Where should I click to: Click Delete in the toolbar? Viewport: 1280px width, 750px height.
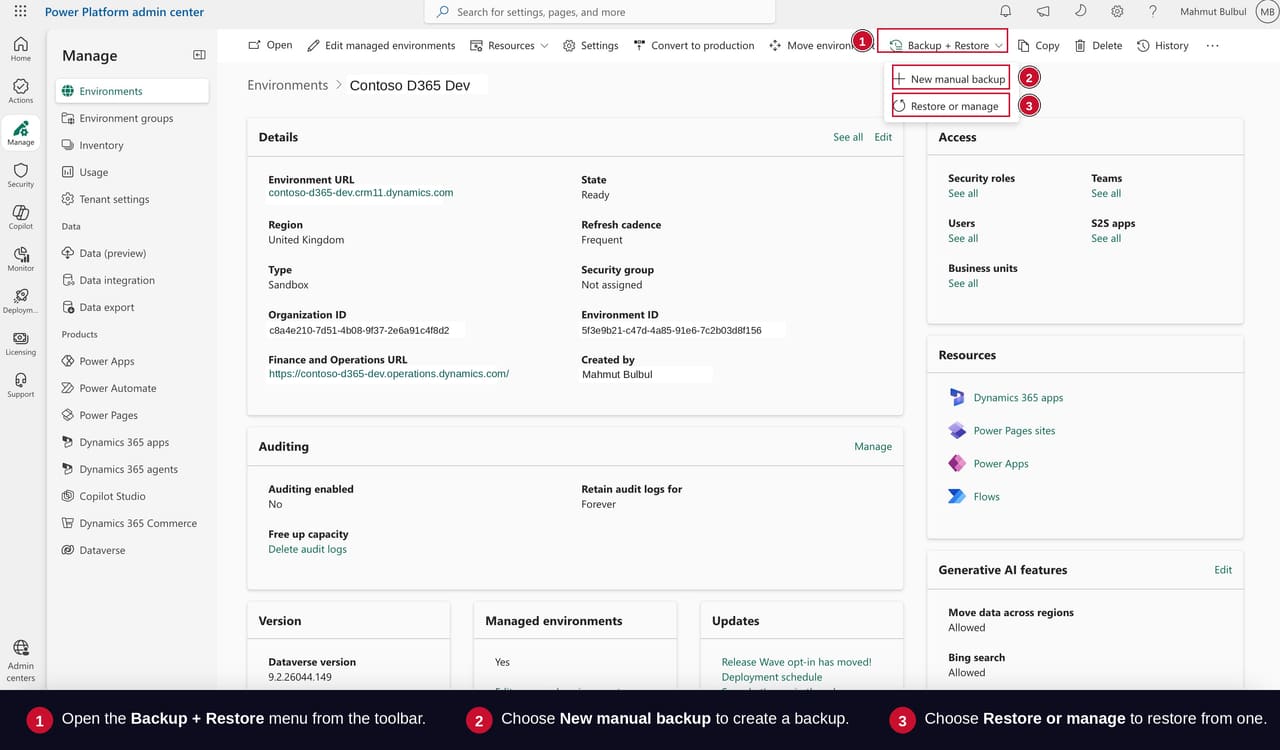tap(1098, 45)
